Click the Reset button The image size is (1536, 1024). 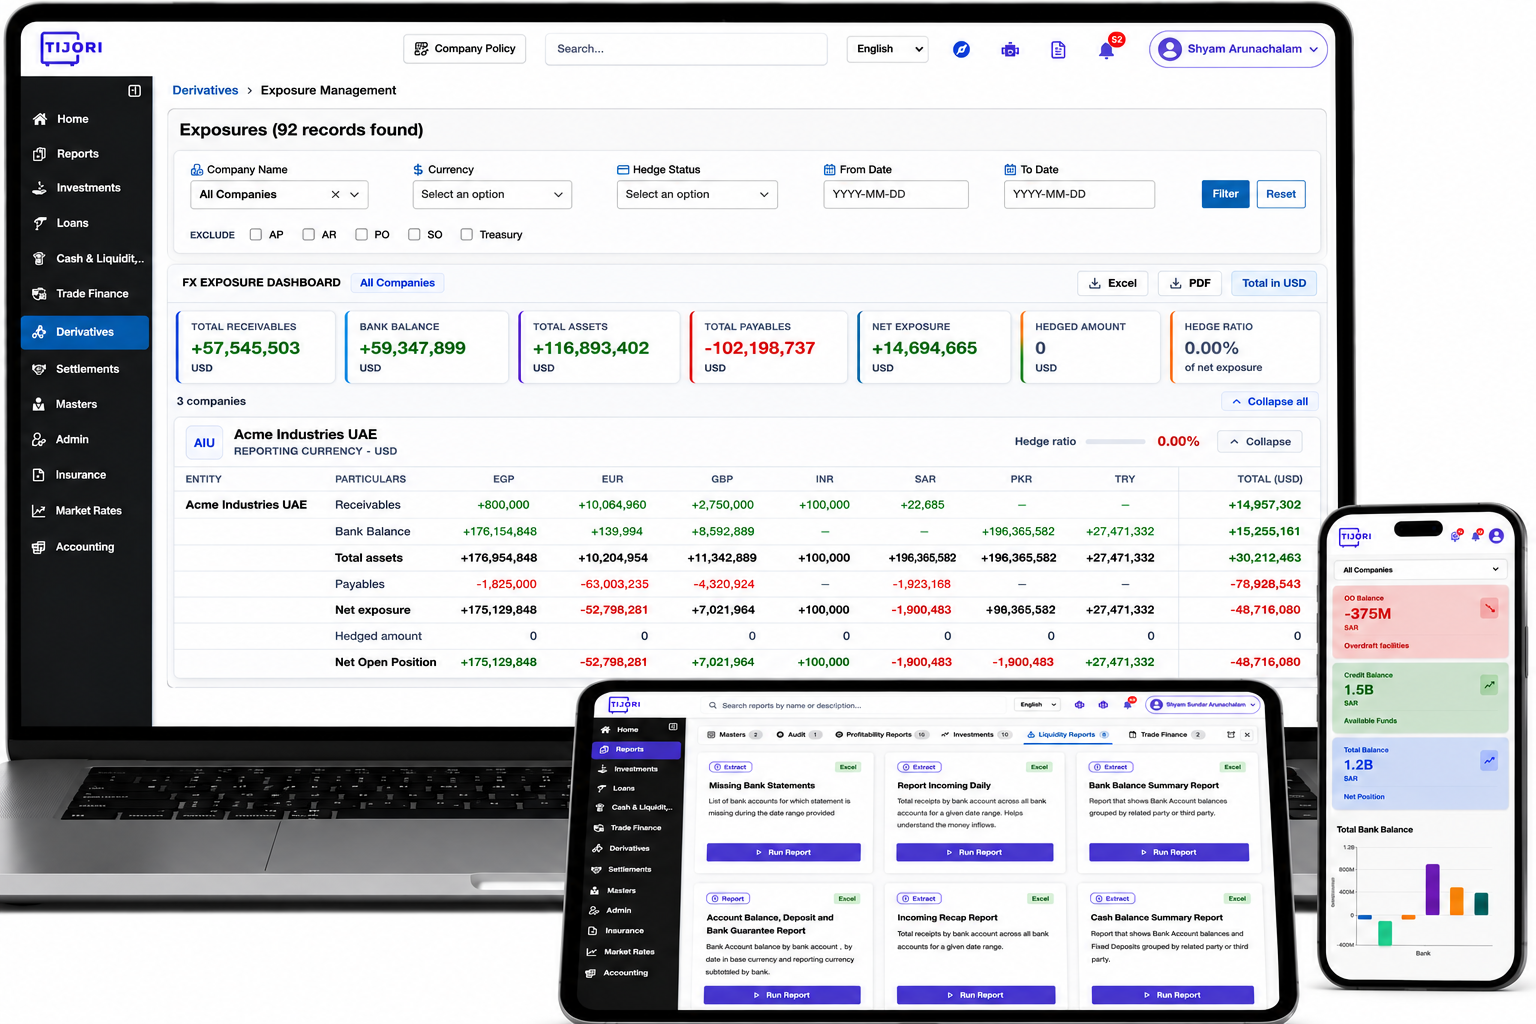coord(1280,194)
